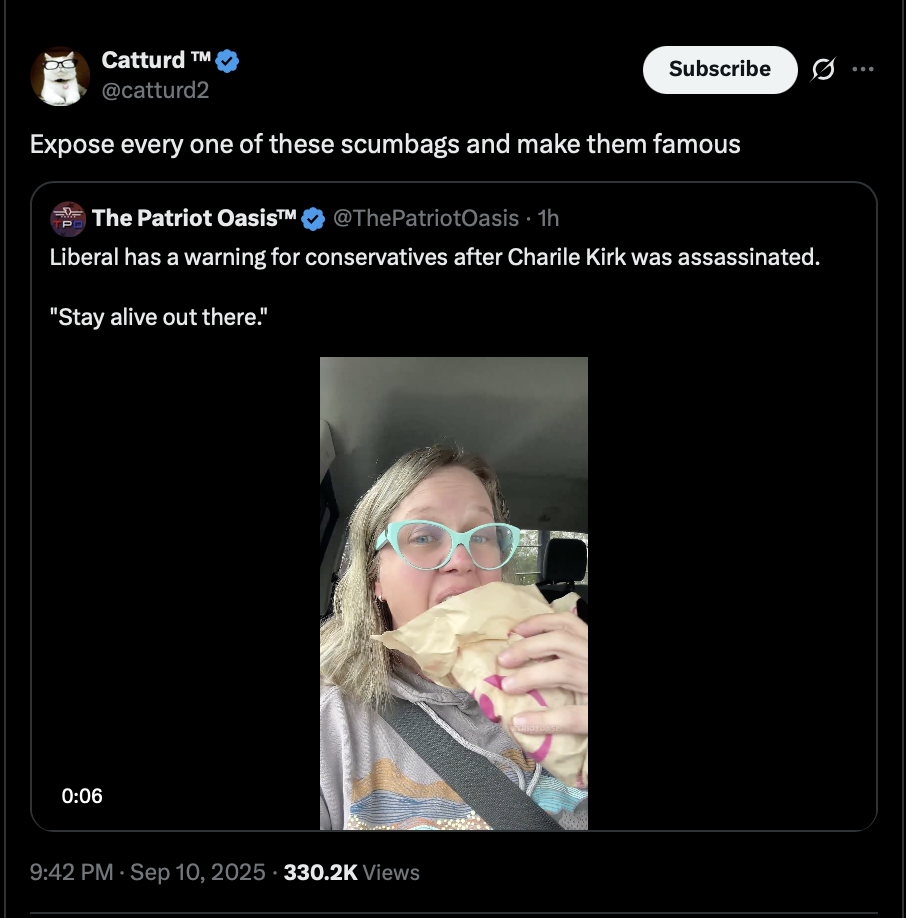Image resolution: width=906 pixels, height=918 pixels.
Task: Click the Catturd profile avatar
Action: pos(60,76)
